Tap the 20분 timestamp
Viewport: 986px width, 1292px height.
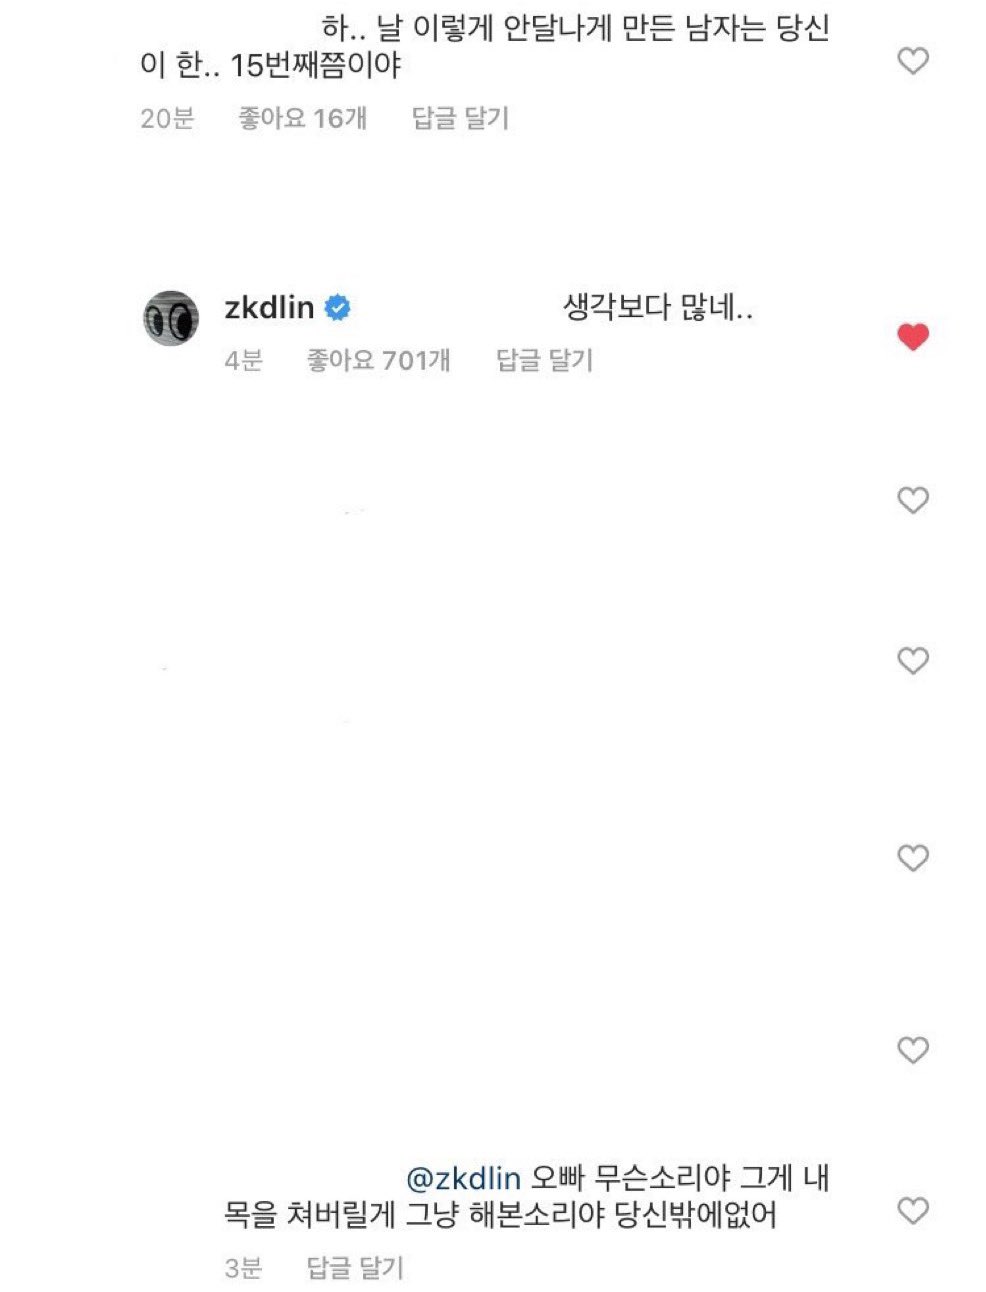(167, 118)
